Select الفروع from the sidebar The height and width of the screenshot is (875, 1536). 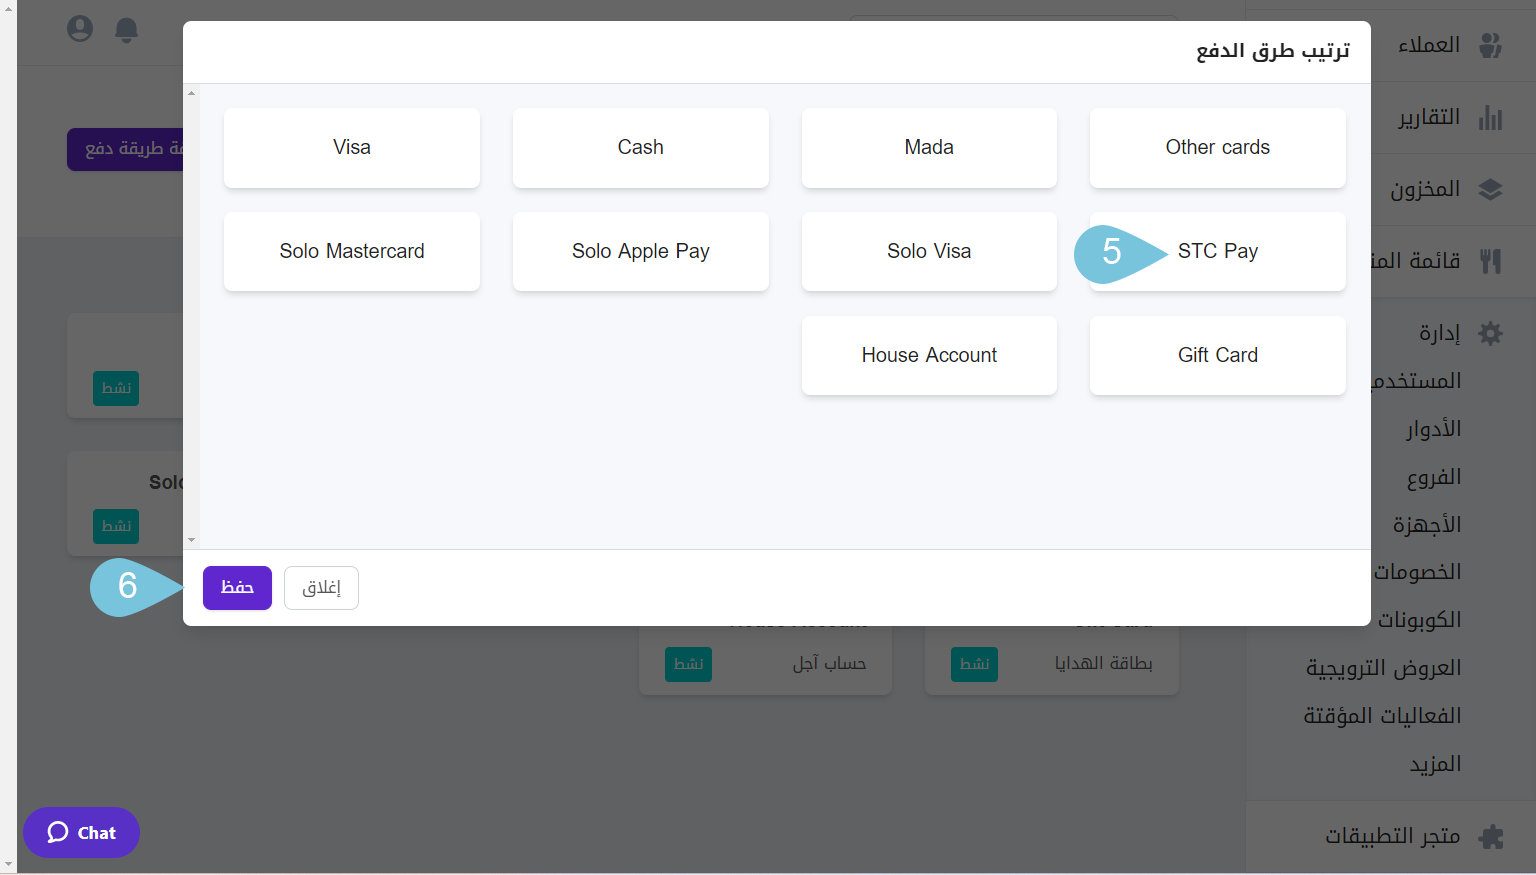click(1433, 476)
